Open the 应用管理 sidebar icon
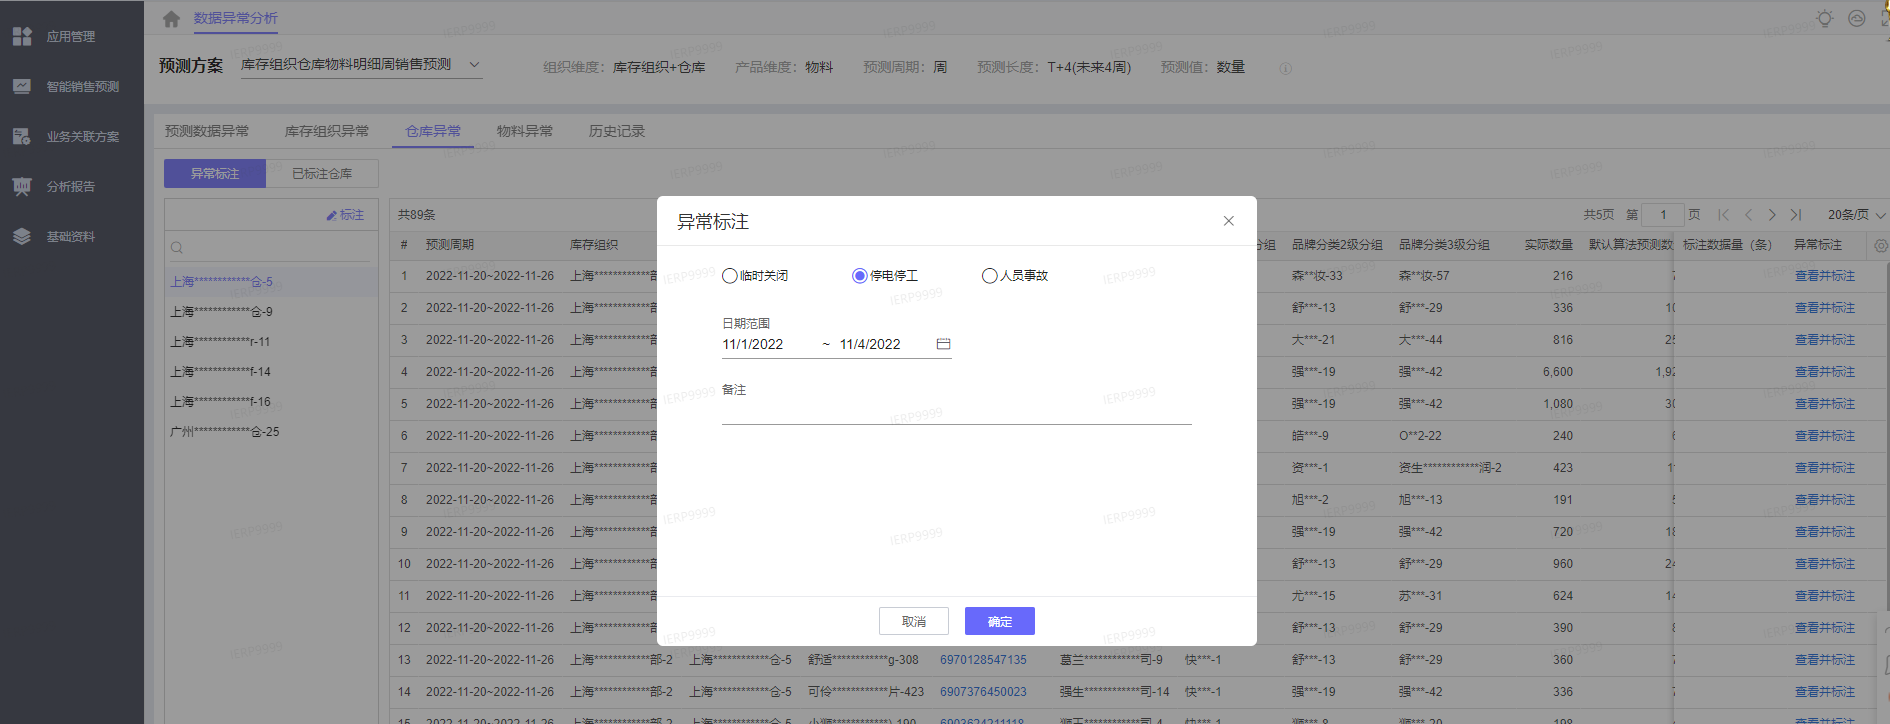This screenshot has width=1890, height=724. click(x=22, y=37)
